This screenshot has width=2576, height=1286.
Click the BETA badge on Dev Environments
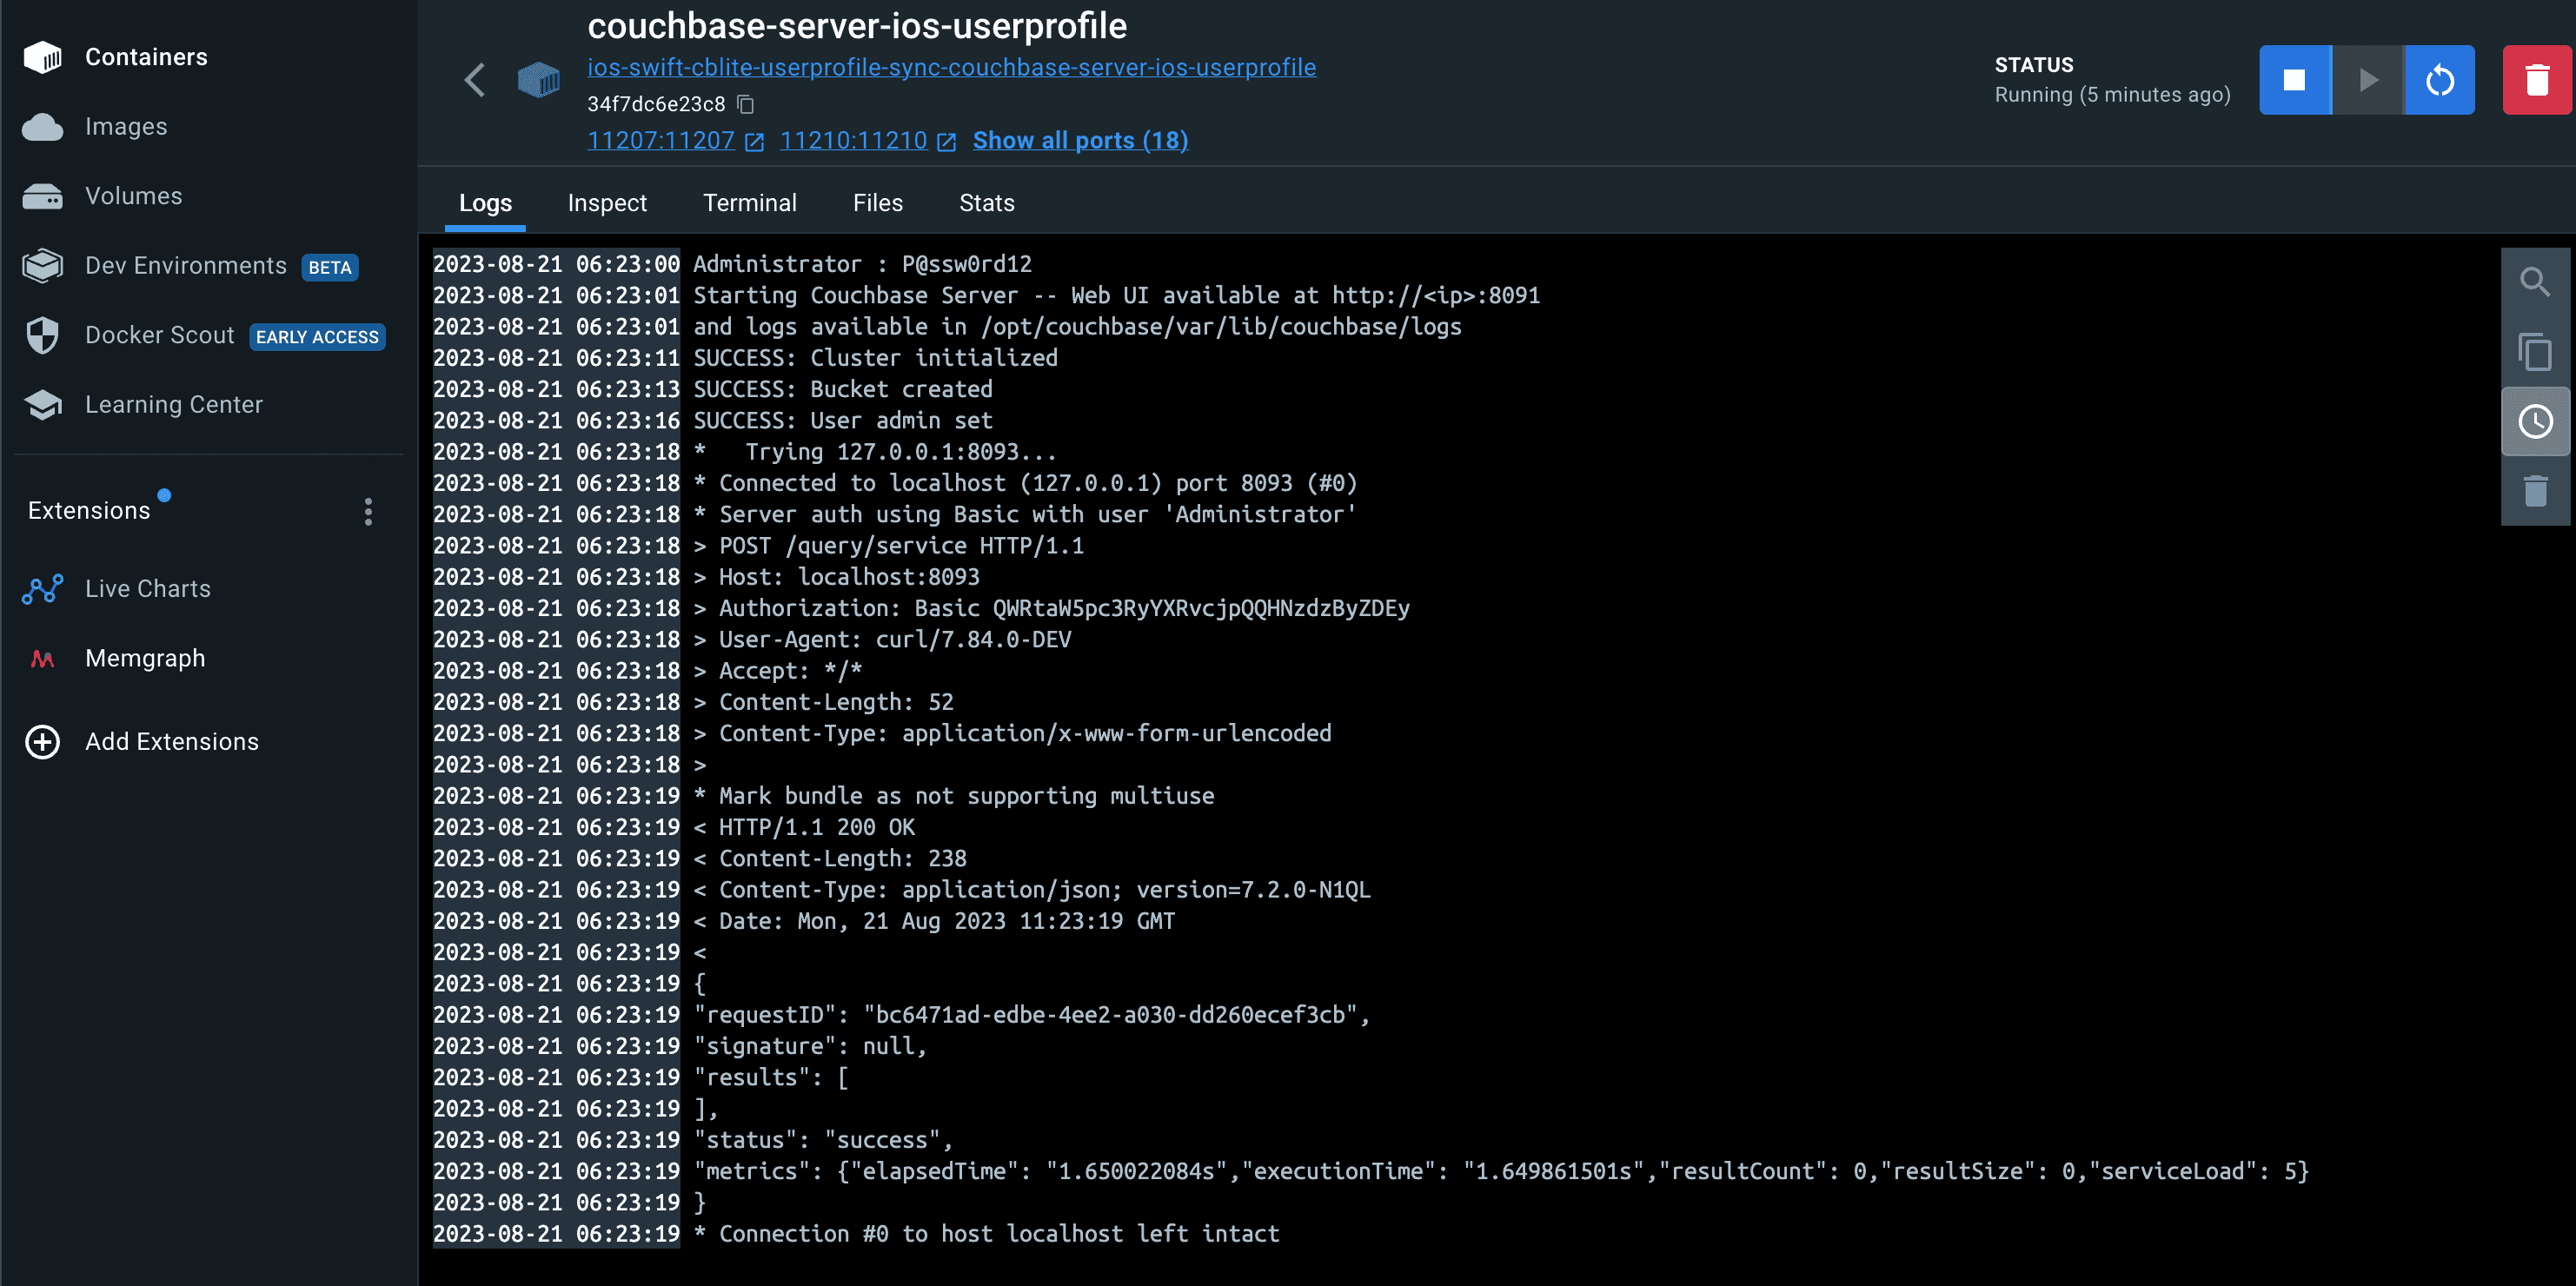click(330, 267)
